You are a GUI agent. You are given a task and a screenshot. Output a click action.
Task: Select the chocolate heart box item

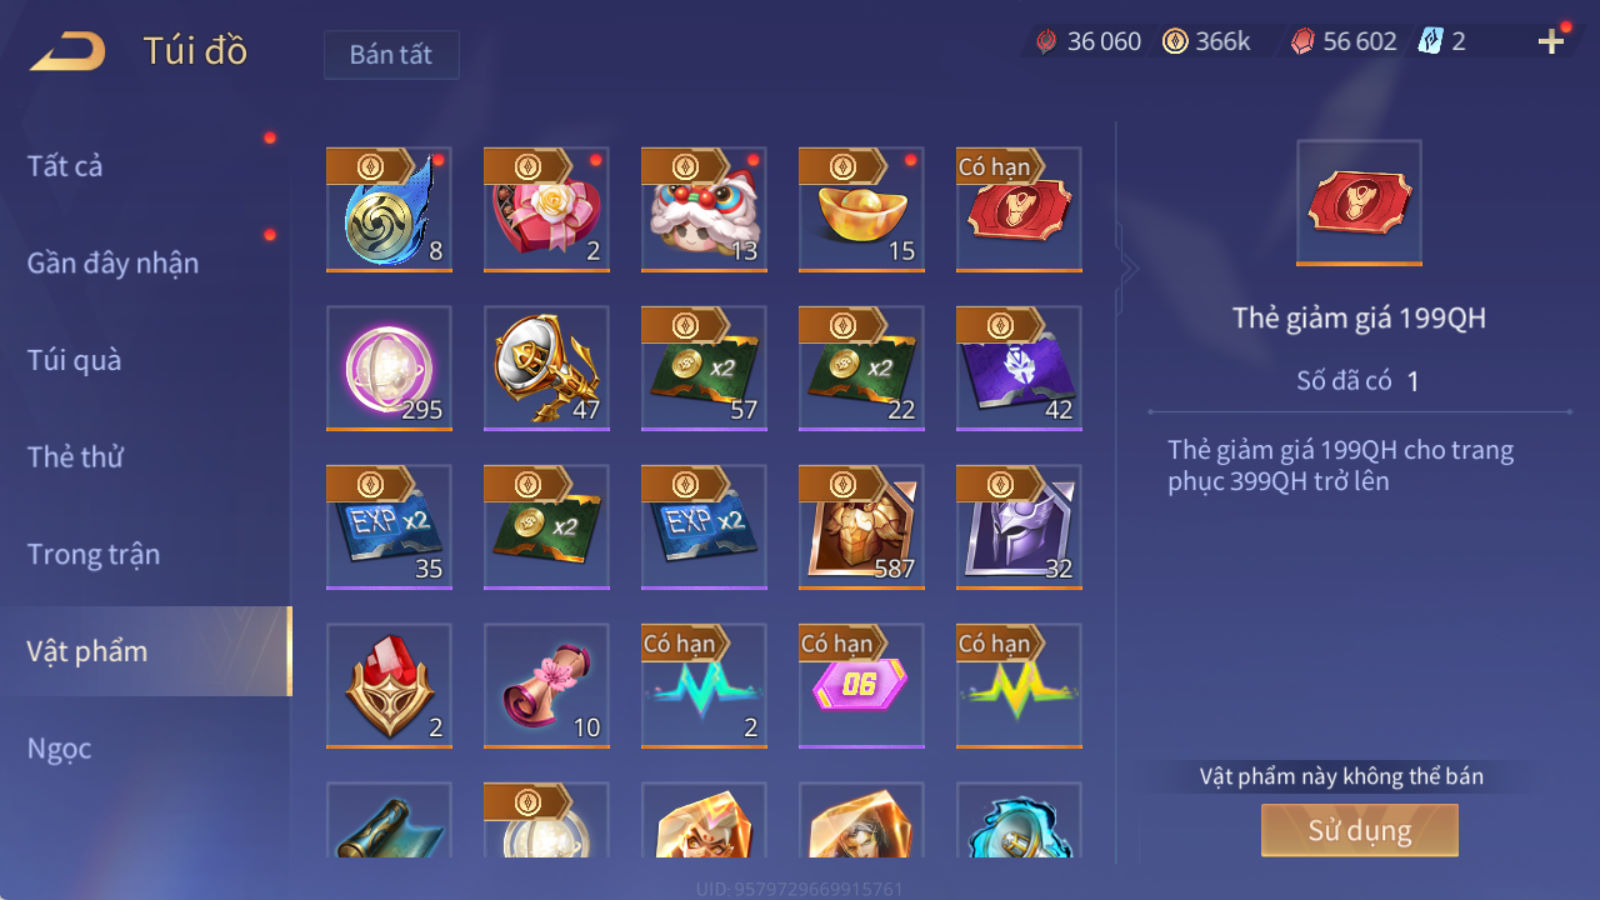coord(546,209)
